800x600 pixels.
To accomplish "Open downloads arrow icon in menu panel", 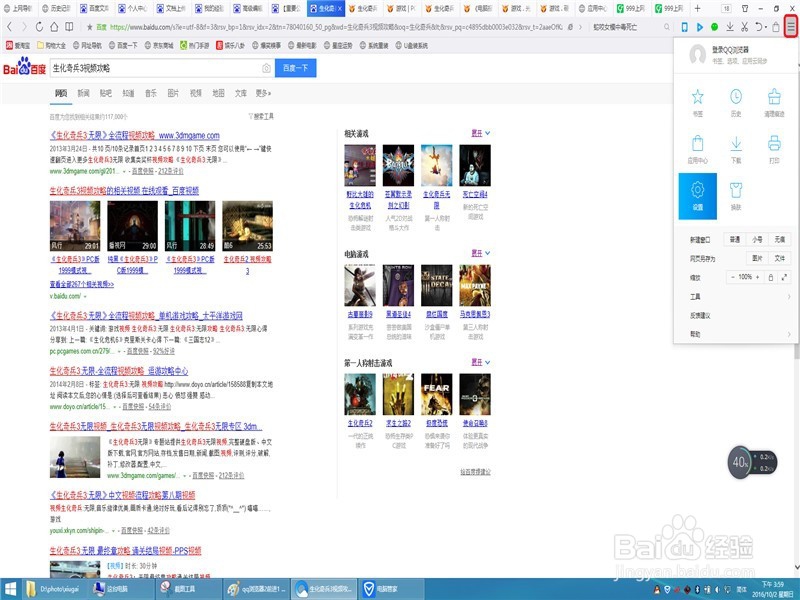I will tap(736, 143).
